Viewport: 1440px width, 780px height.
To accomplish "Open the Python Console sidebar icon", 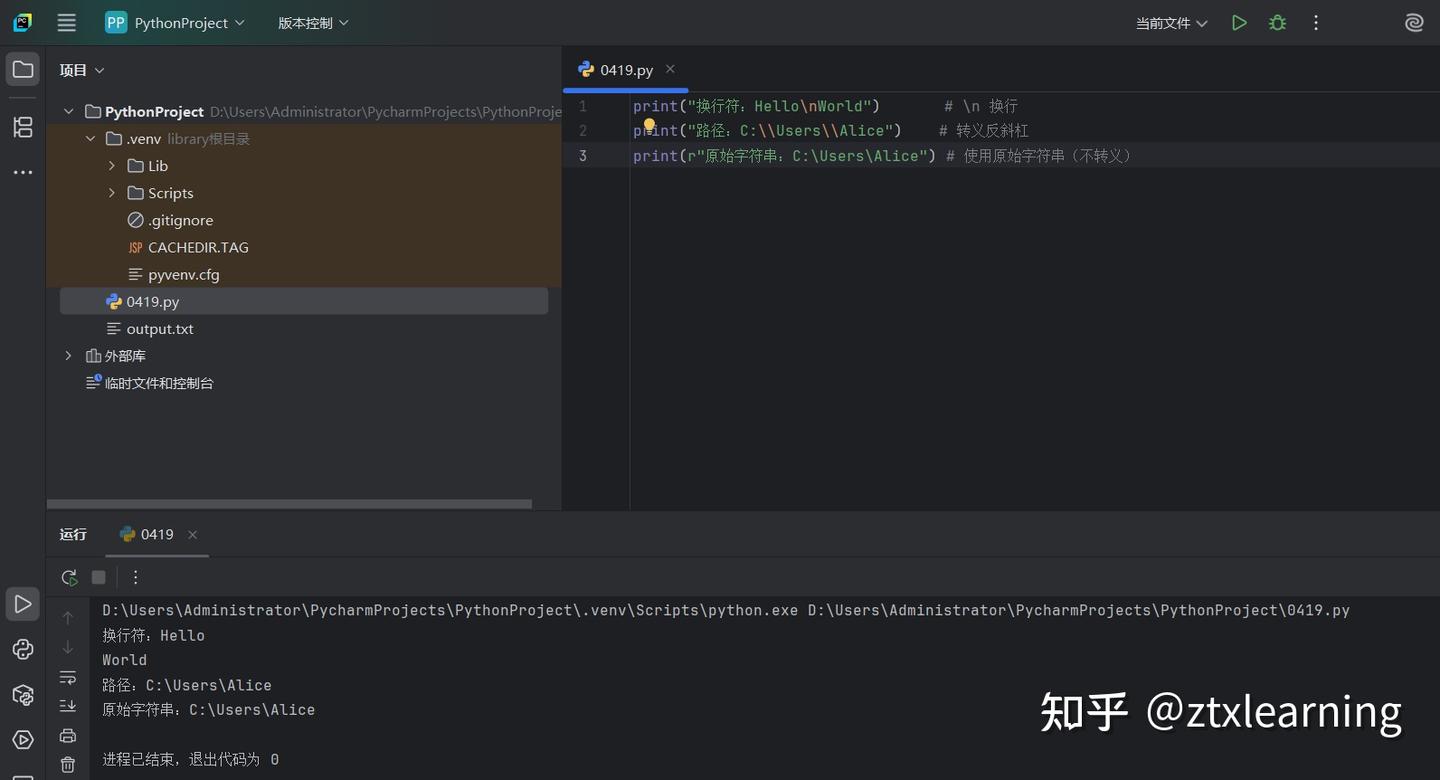I will pyautogui.click(x=23, y=650).
